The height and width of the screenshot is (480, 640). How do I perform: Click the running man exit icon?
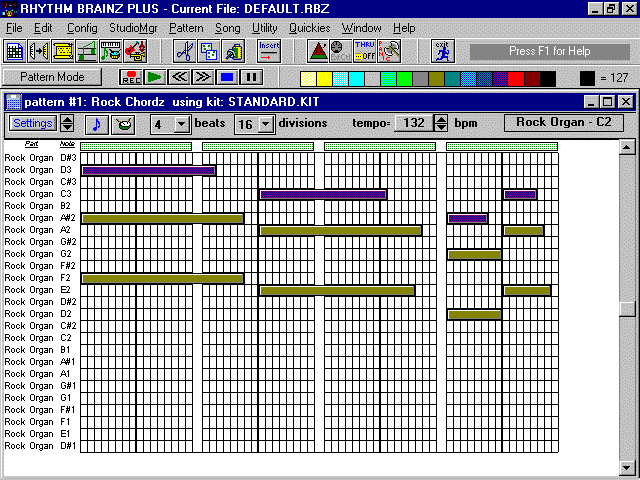click(441, 50)
